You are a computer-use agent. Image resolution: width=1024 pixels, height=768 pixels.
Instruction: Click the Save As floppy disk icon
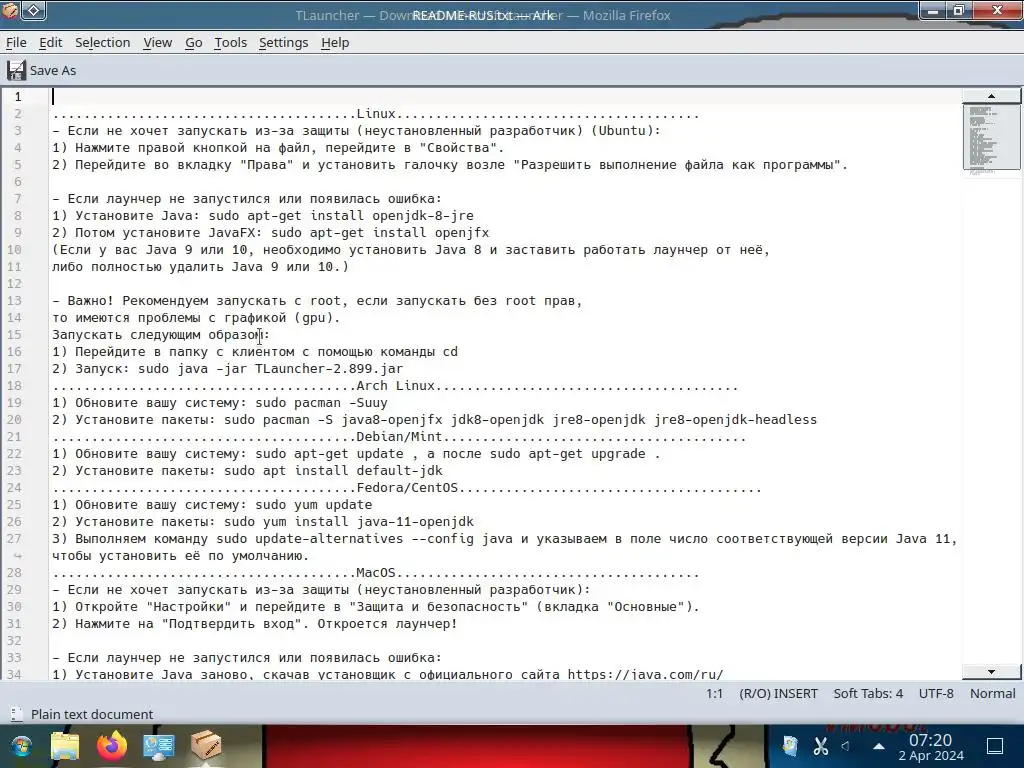tap(16, 70)
